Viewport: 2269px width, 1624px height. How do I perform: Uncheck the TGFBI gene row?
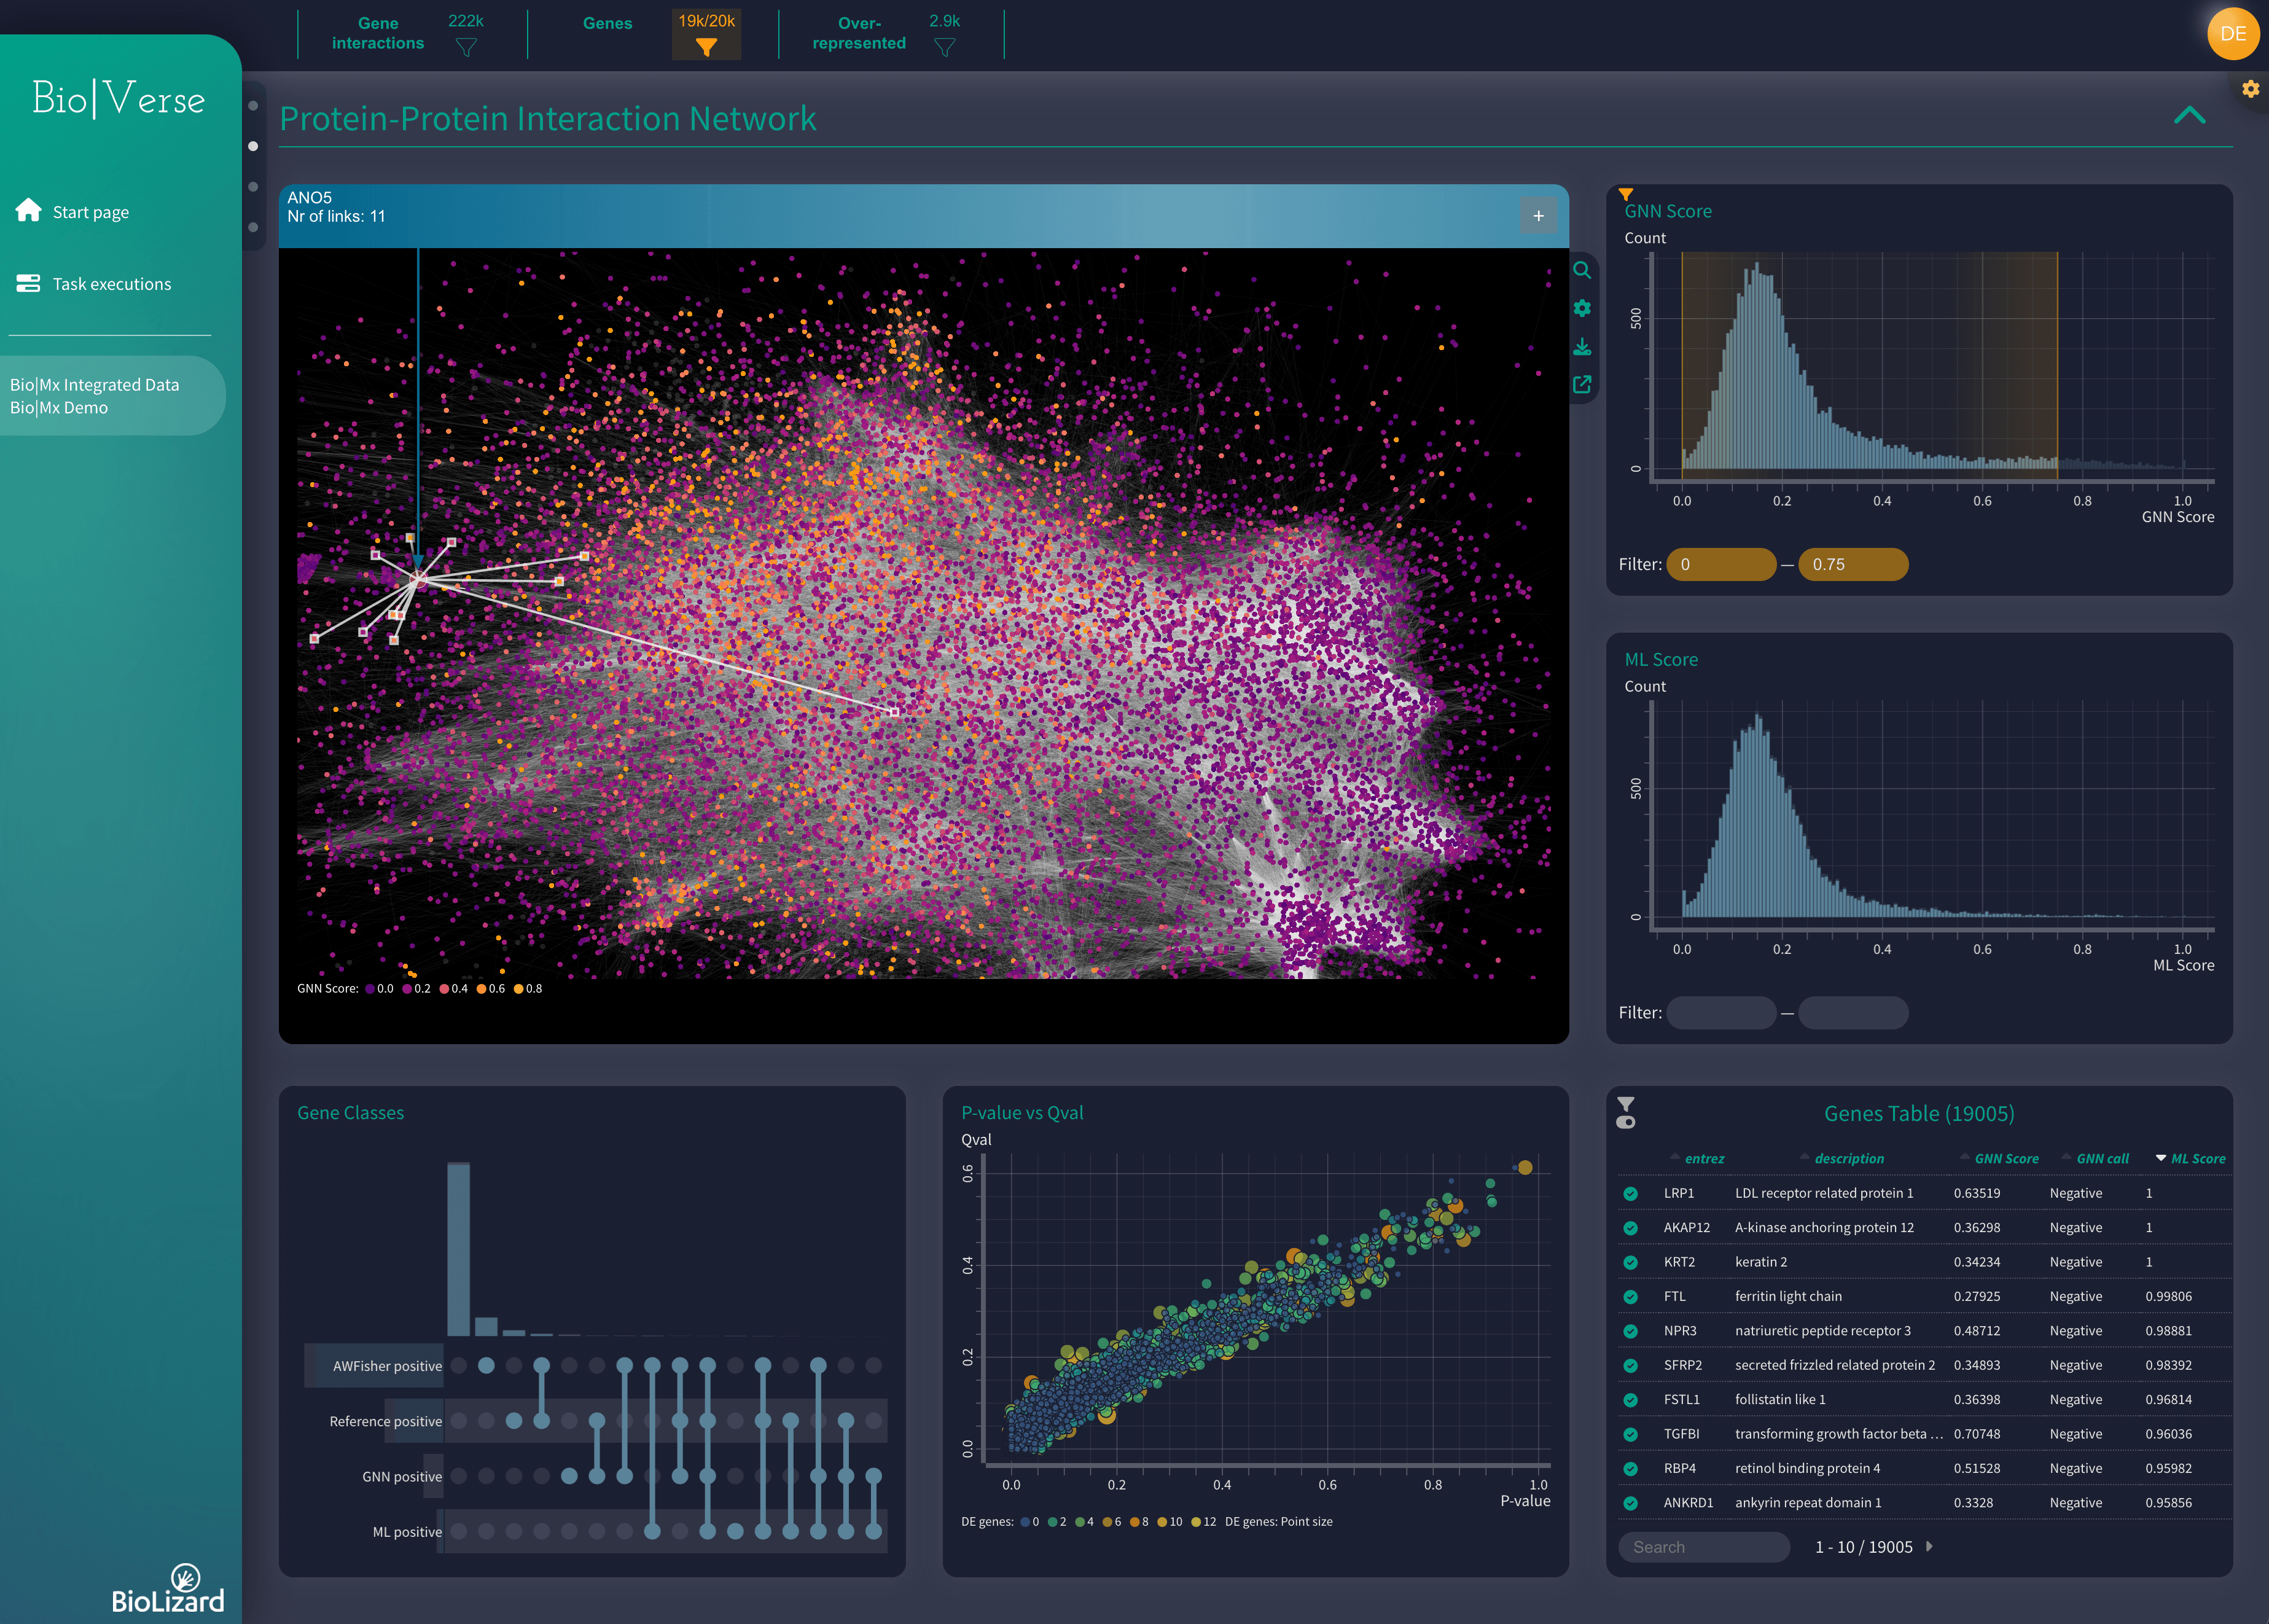[x=1630, y=1434]
